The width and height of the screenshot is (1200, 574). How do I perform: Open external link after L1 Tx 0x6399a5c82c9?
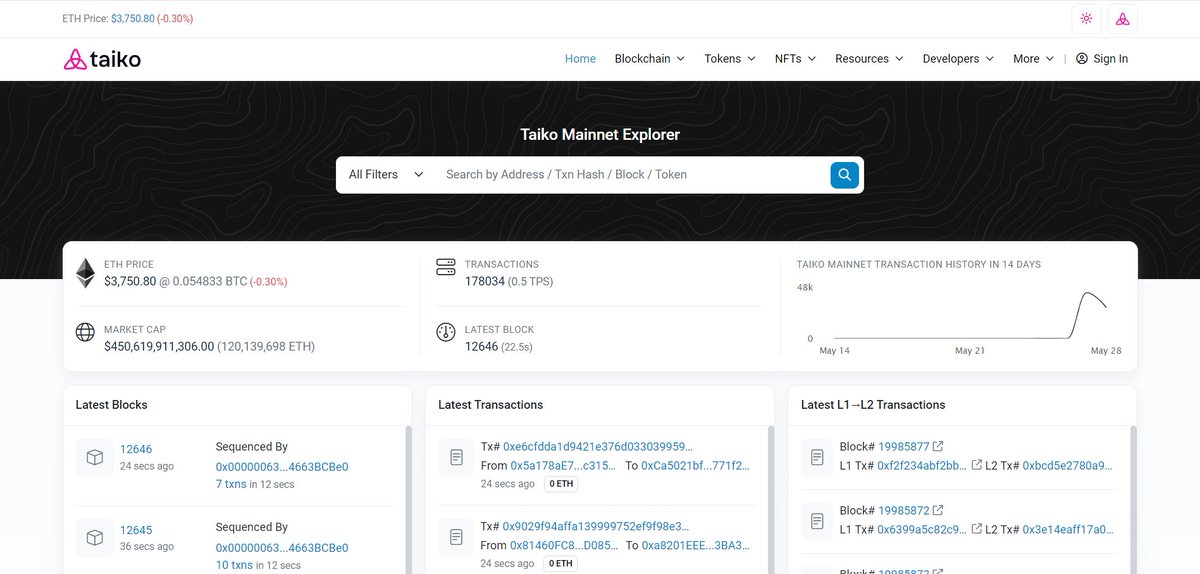coord(976,530)
